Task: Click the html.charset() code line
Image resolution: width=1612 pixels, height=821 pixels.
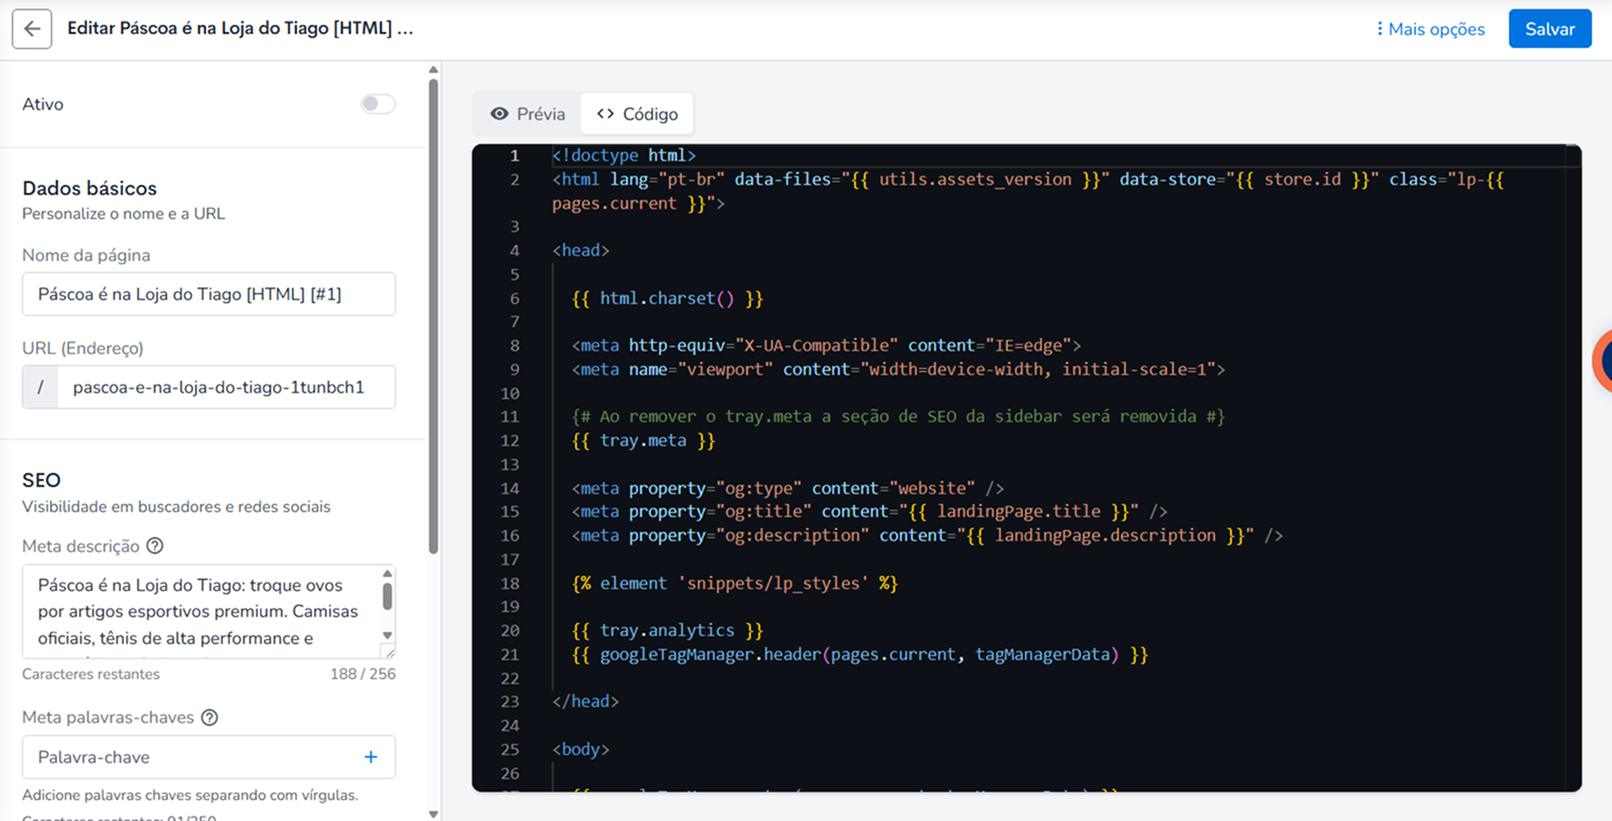Action: point(667,298)
